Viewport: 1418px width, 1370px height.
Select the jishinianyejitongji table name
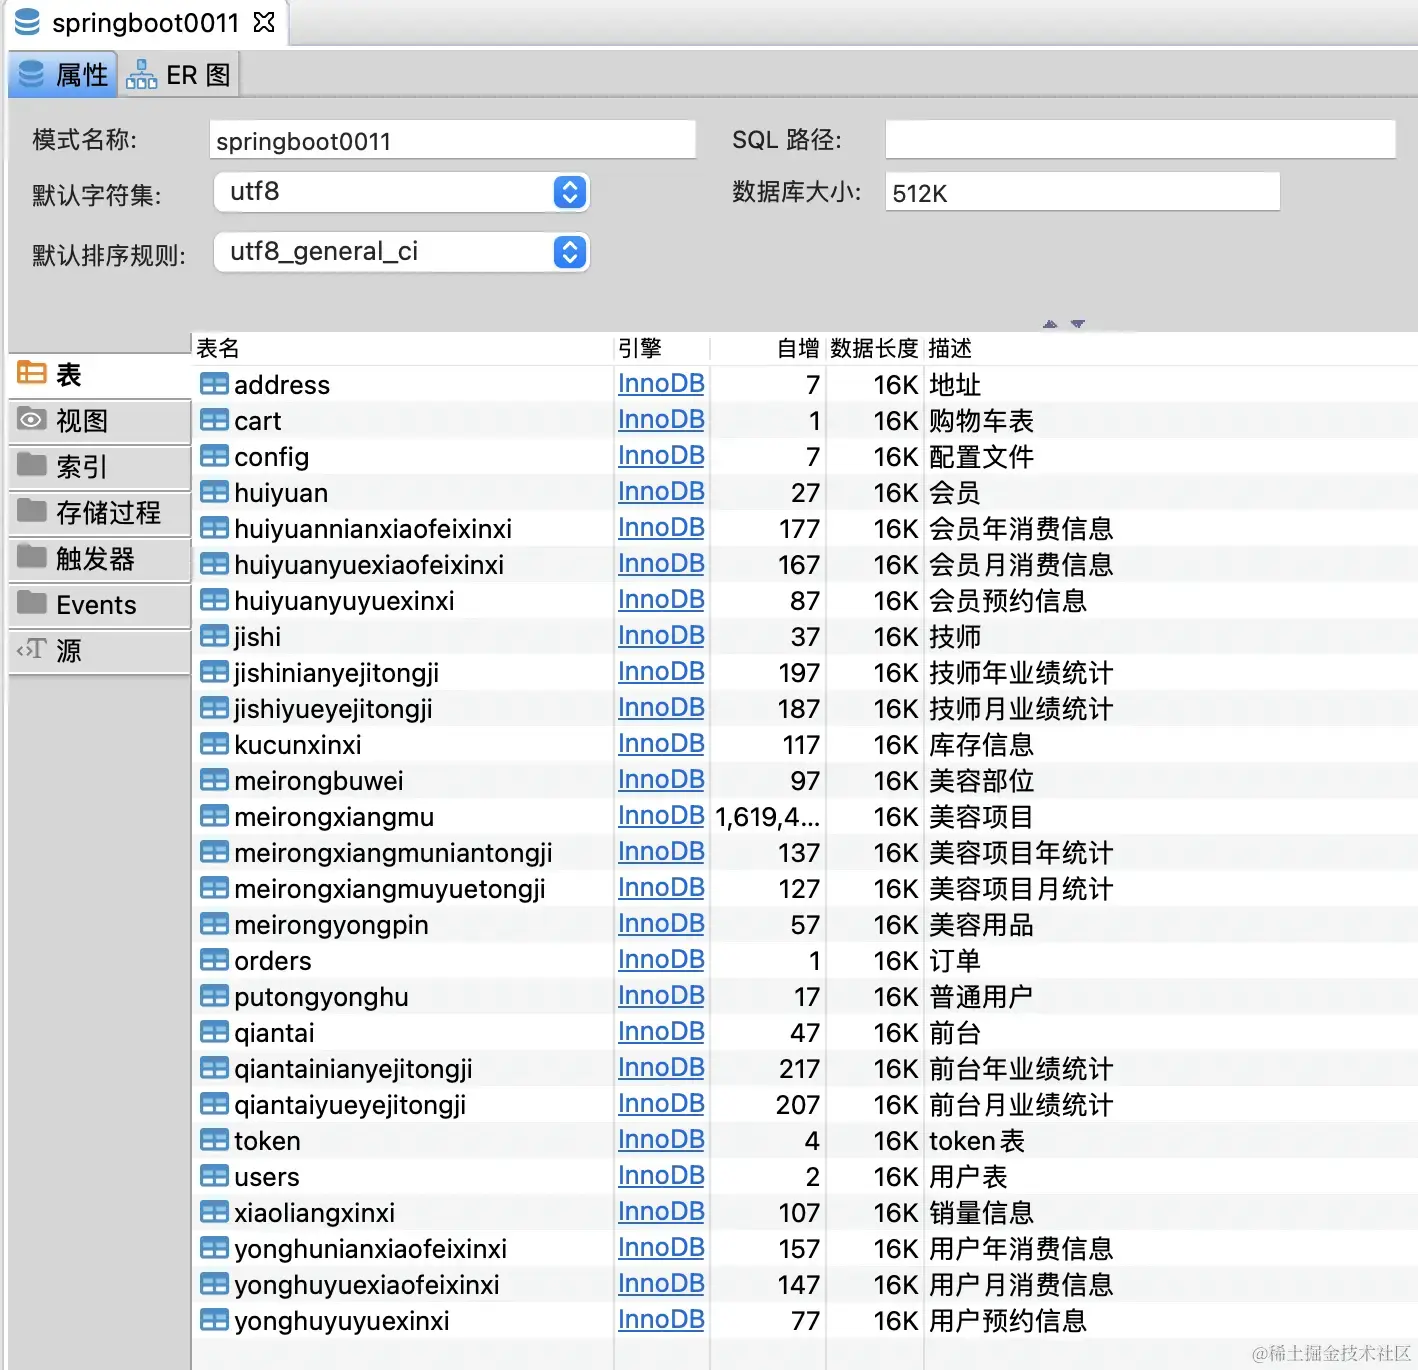(336, 672)
